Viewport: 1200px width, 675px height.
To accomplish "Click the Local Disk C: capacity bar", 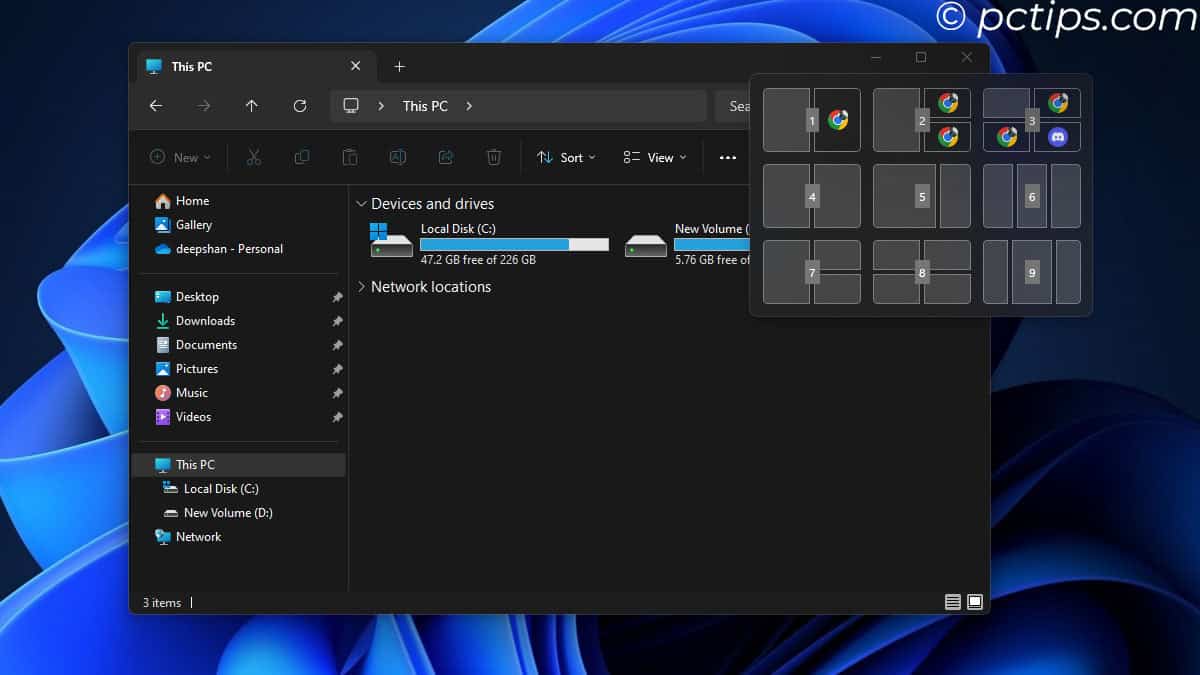I will (514, 243).
